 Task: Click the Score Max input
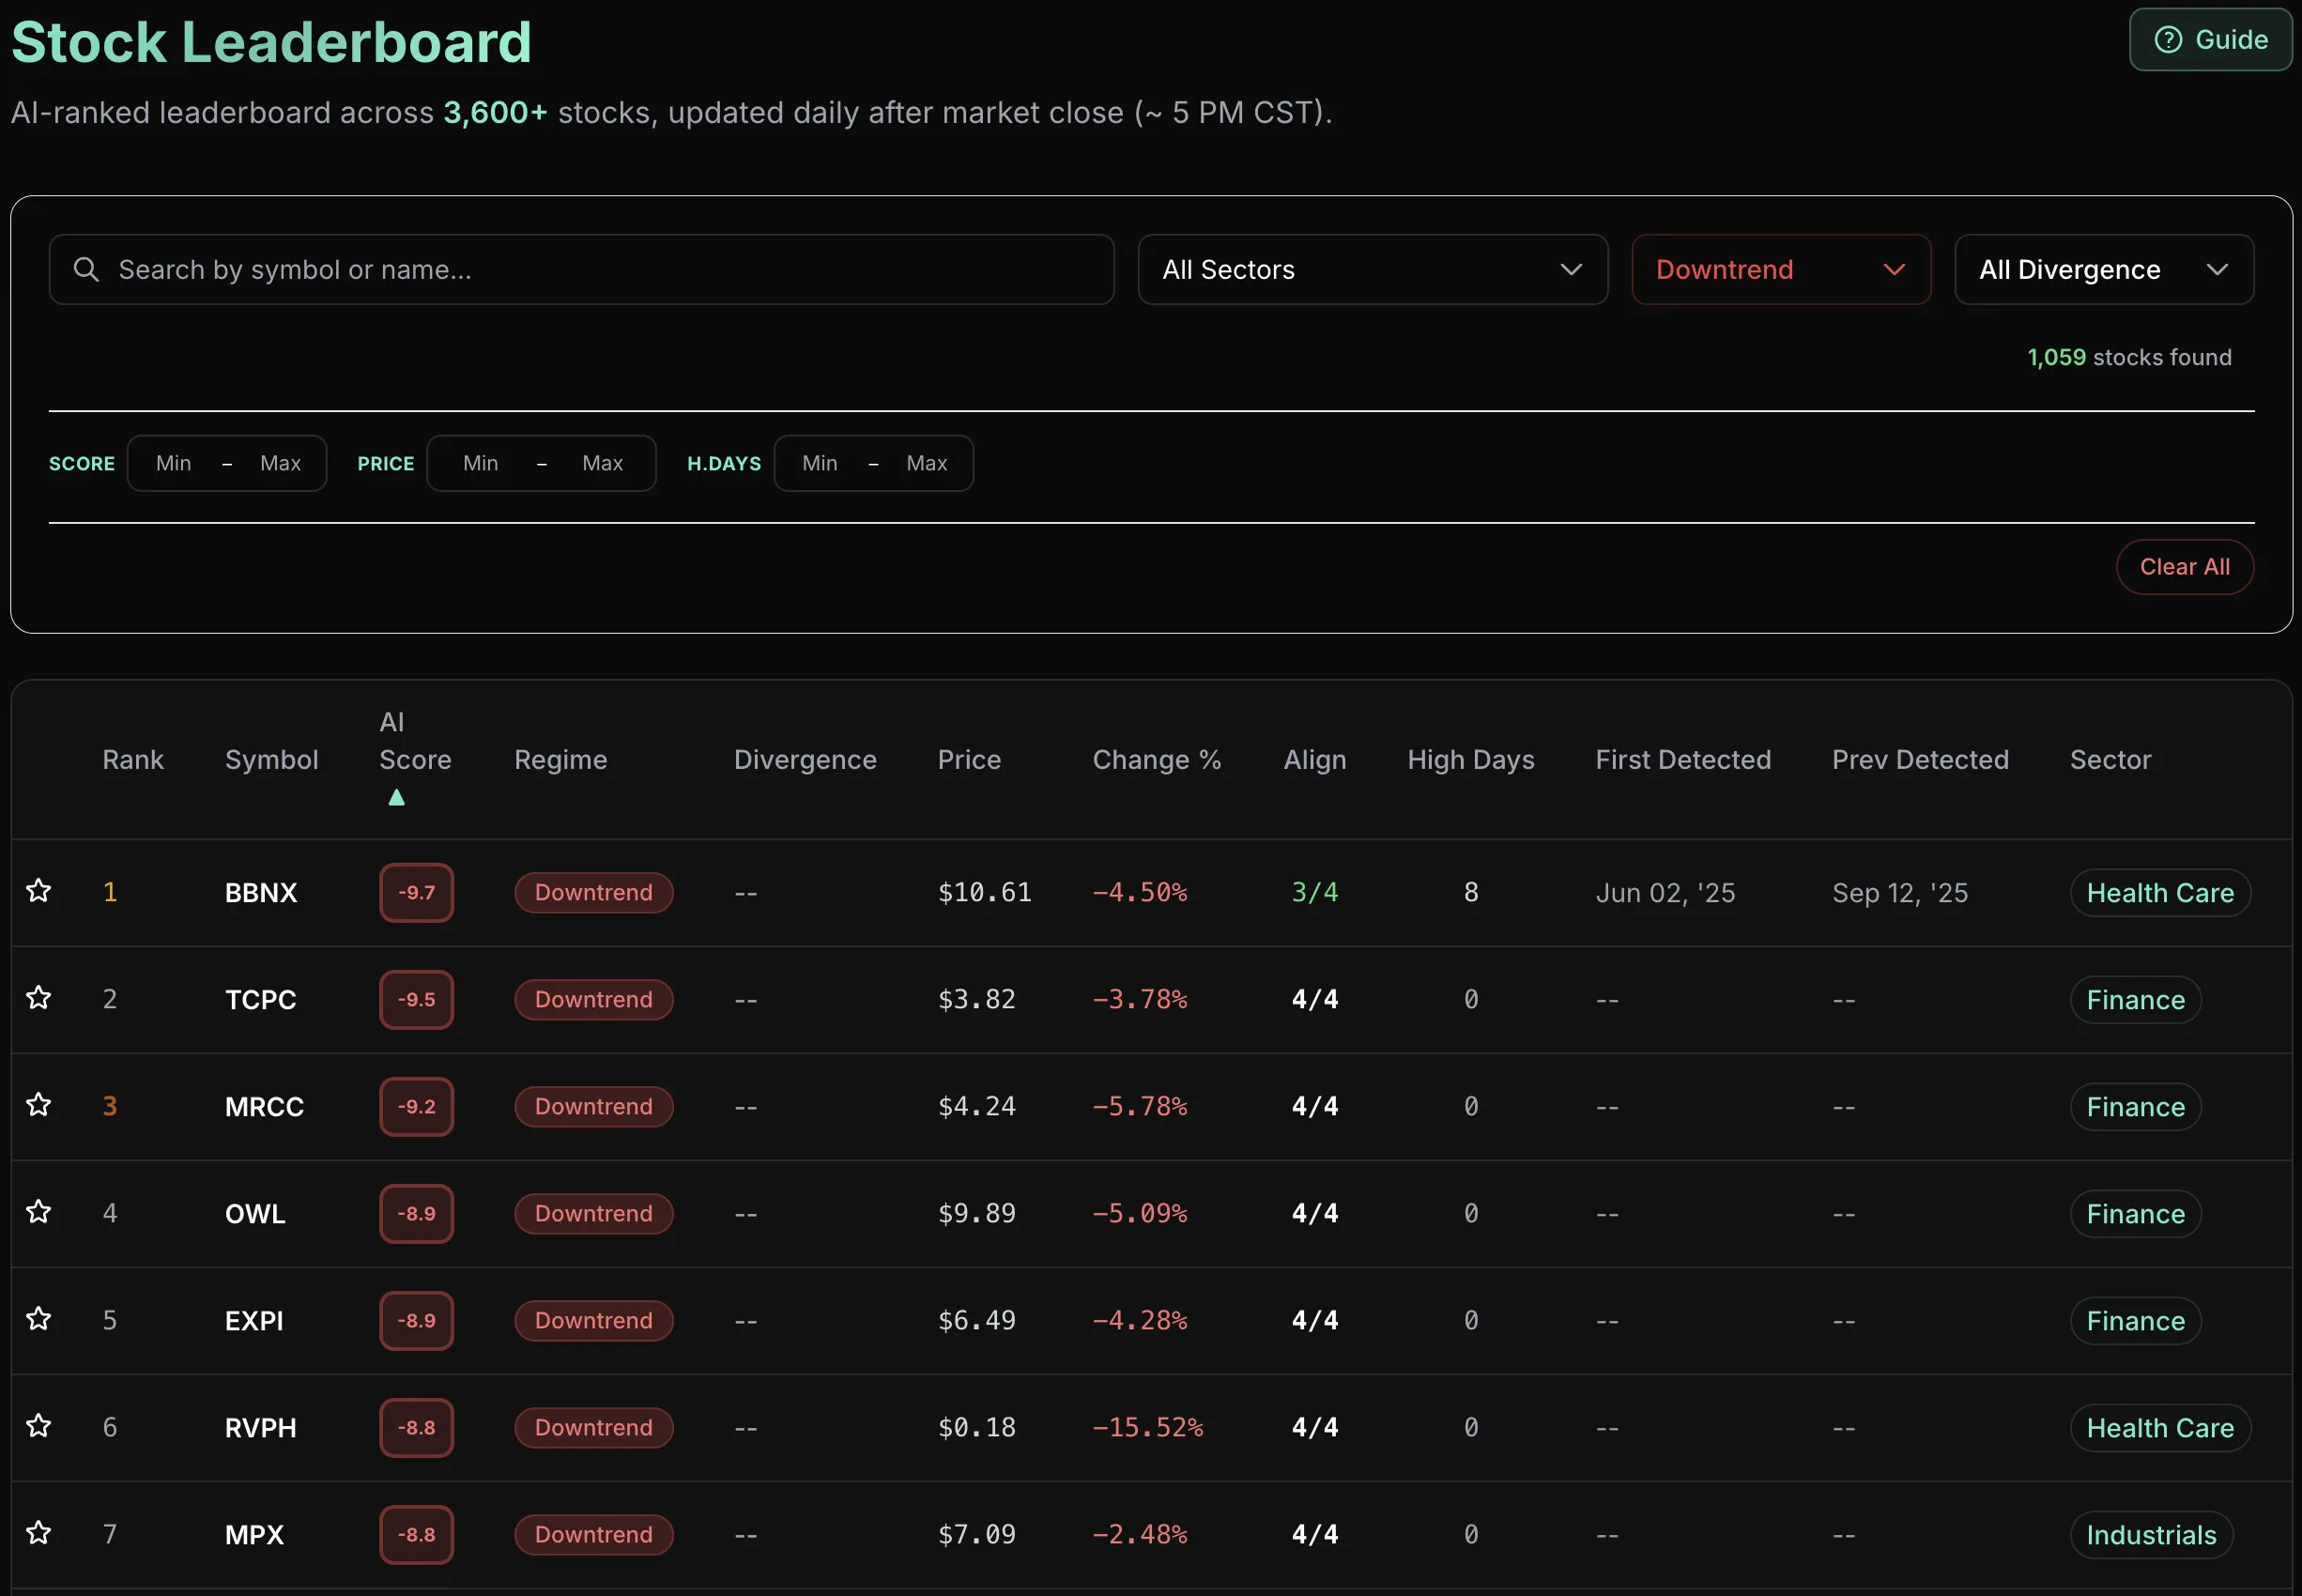280,463
